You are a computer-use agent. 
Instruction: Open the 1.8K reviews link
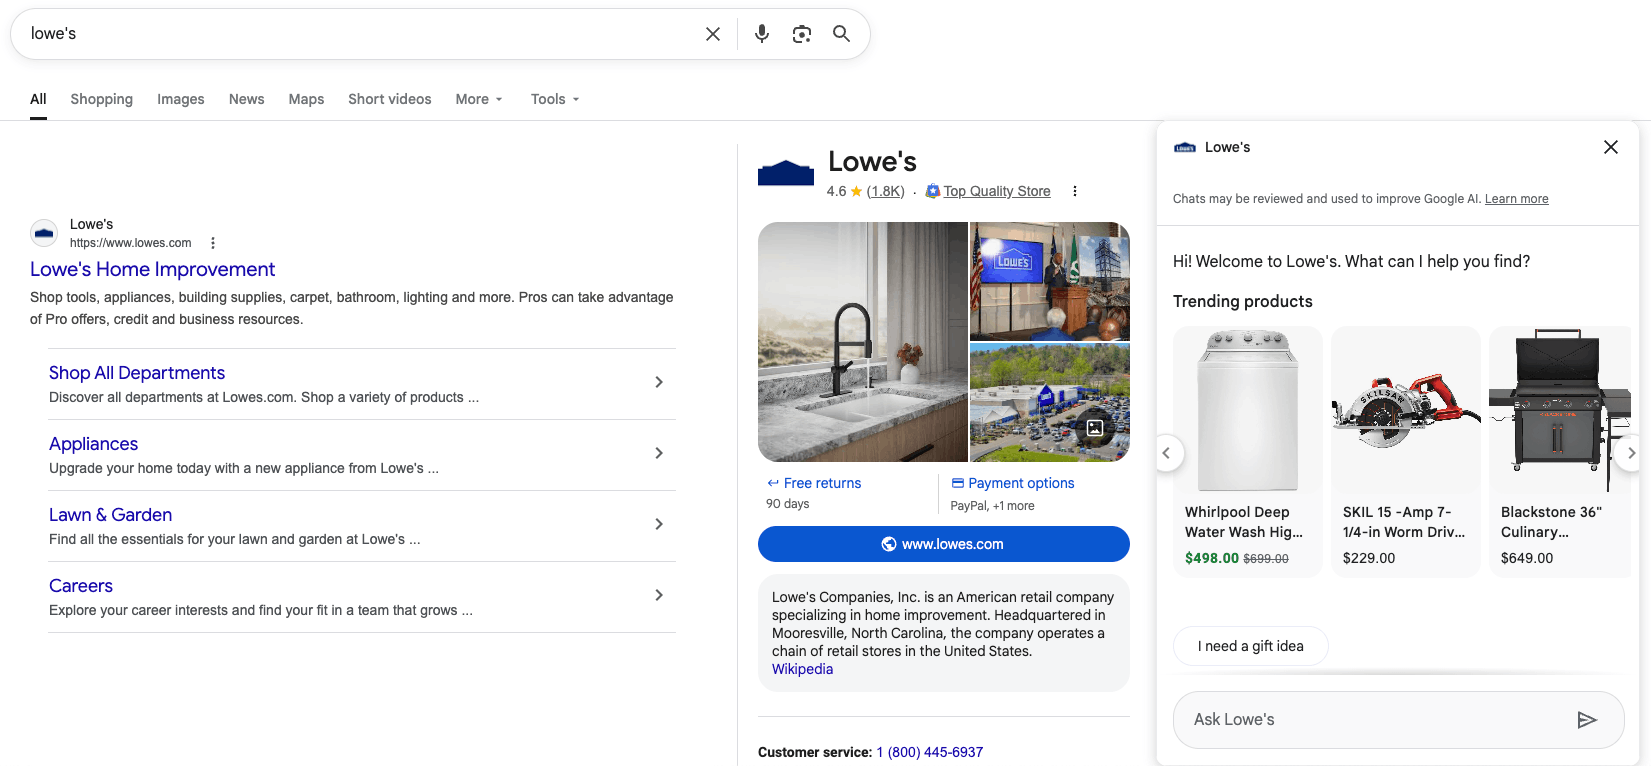[x=885, y=191]
